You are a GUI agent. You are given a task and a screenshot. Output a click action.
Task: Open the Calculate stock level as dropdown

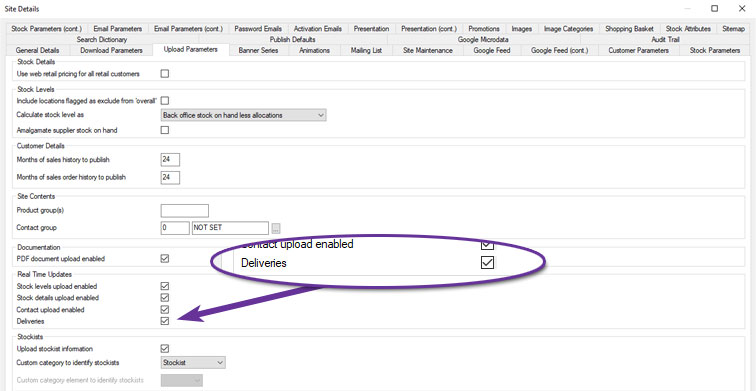click(243, 115)
